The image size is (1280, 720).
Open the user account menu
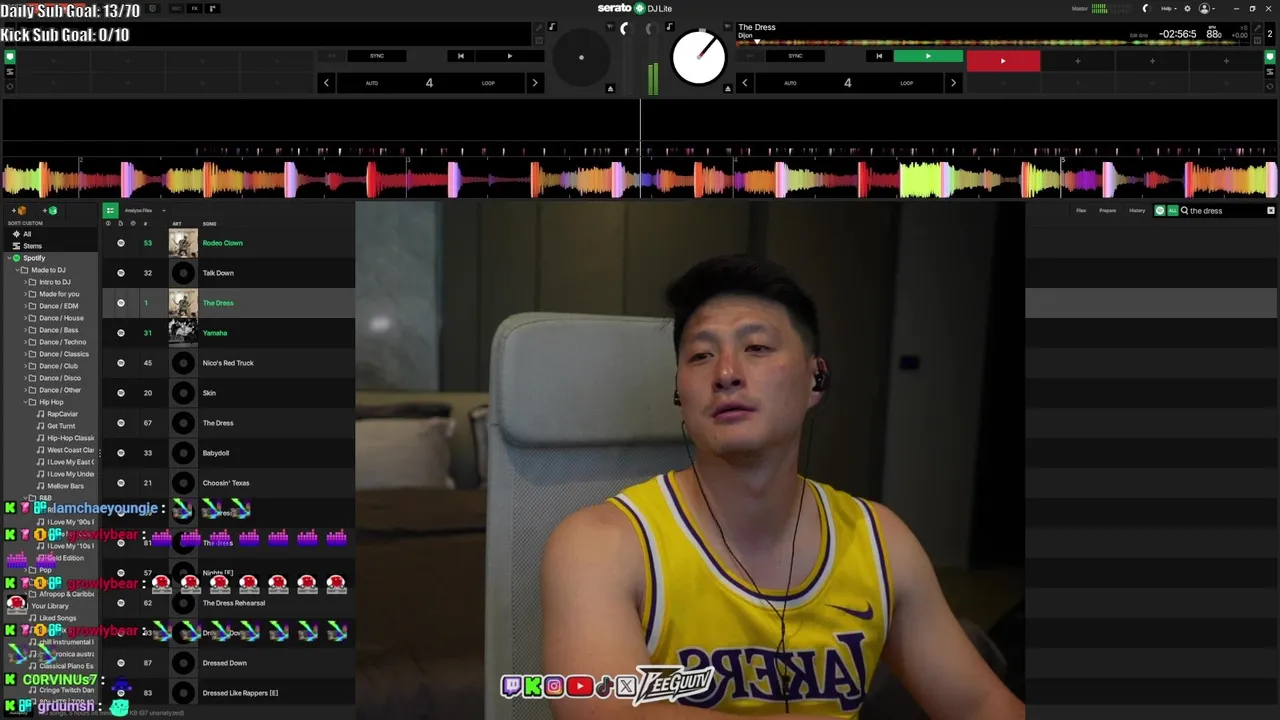tap(1206, 9)
